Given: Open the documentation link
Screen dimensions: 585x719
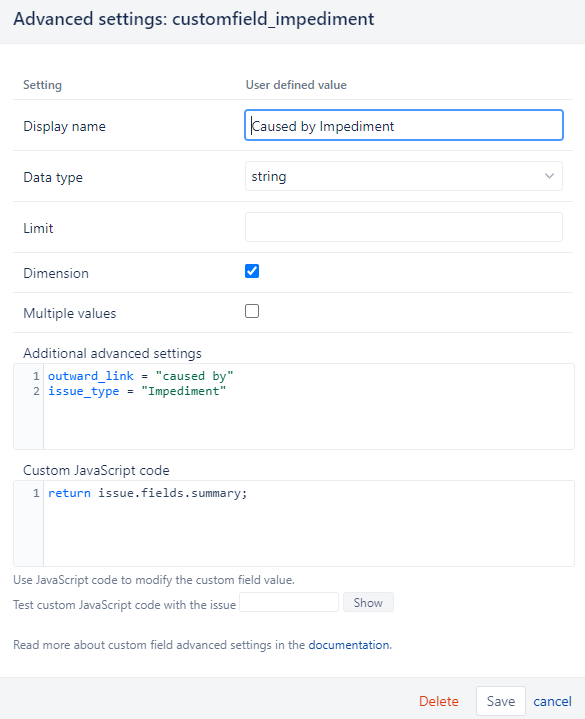Looking at the screenshot, I should click(349, 645).
